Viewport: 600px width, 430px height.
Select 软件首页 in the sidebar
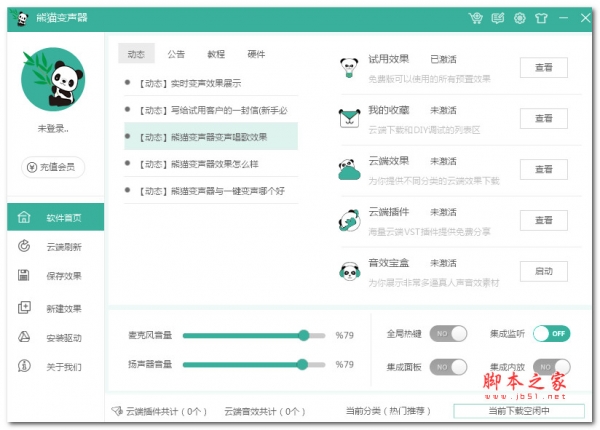tap(55, 217)
